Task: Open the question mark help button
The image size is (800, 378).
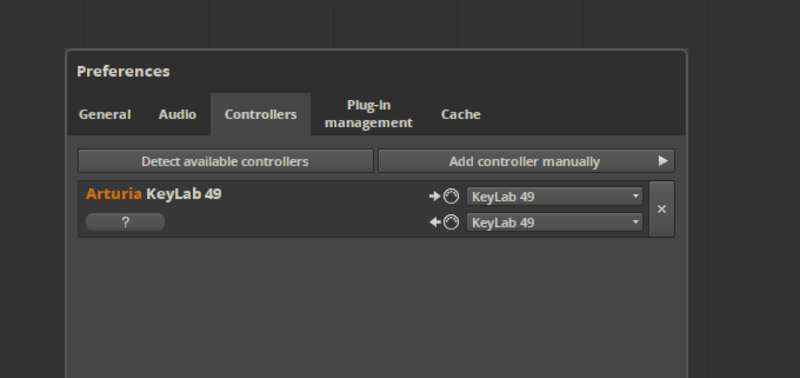Action: [125, 222]
